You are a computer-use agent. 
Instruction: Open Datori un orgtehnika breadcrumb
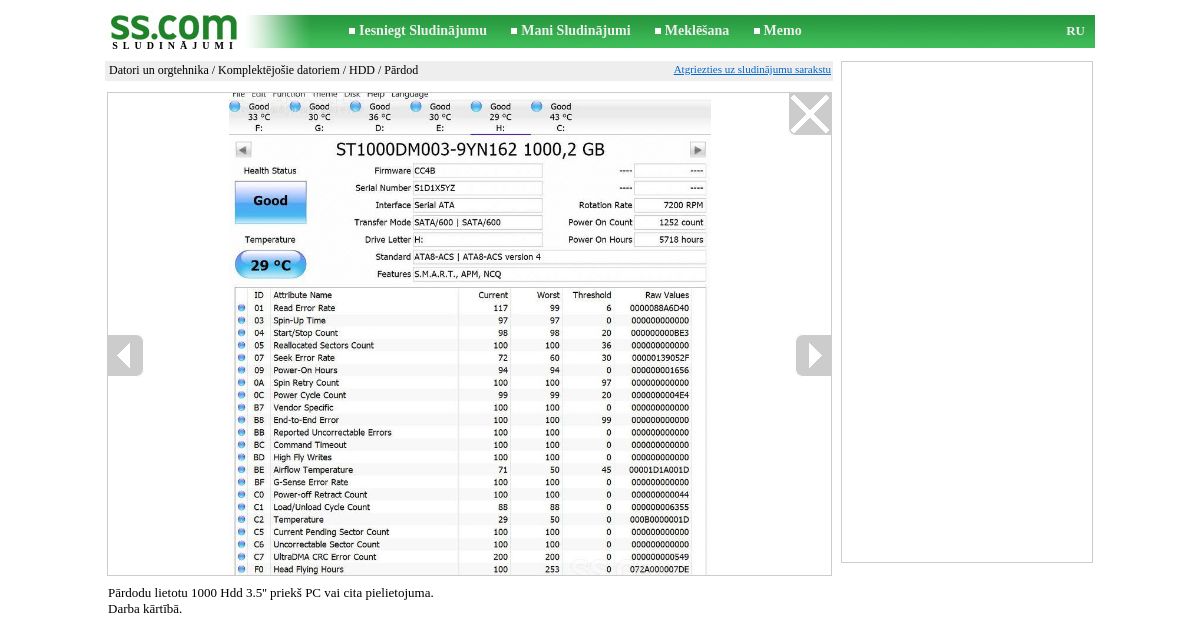(x=159, y=70)
